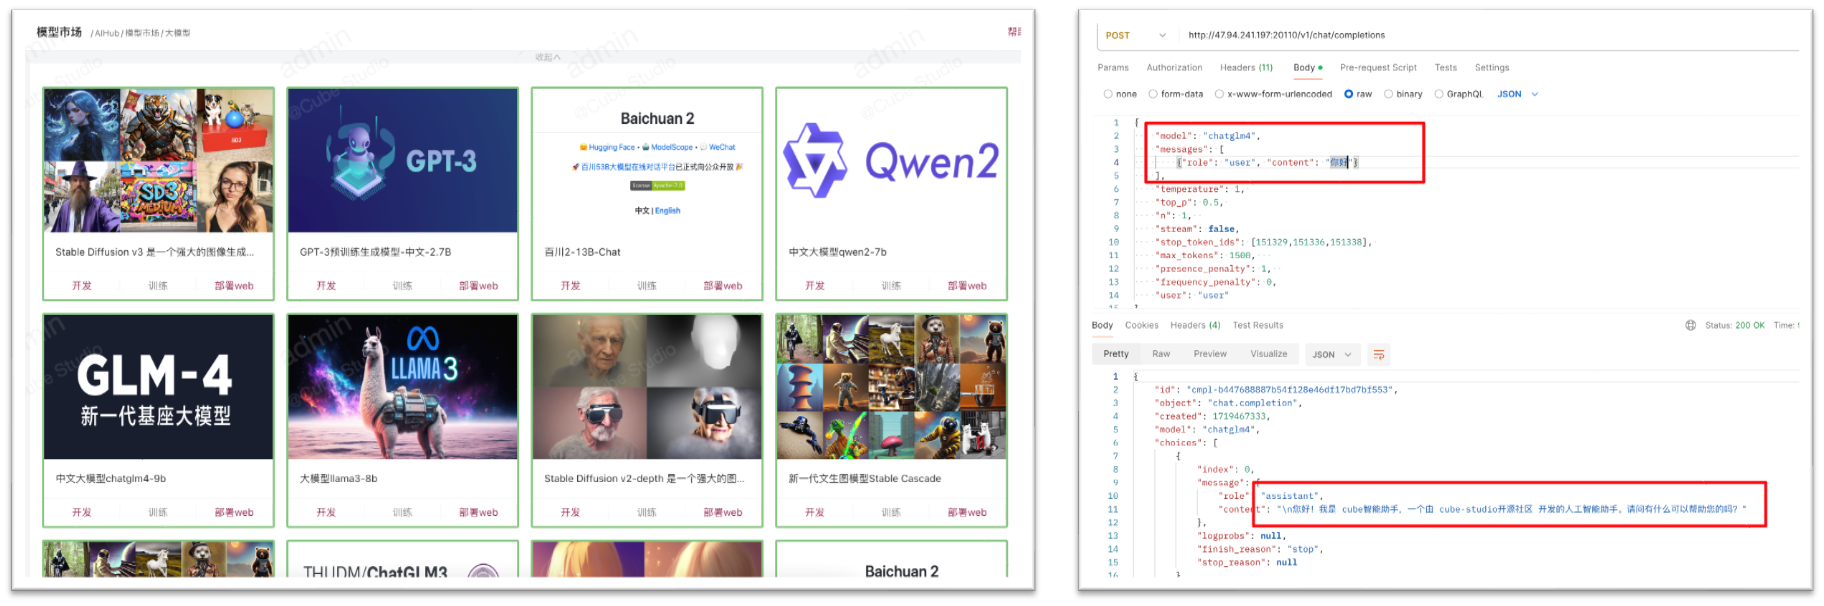Open the help link at model market top right
This screenshot has height=606, width=1824.
pos(1014,32)
